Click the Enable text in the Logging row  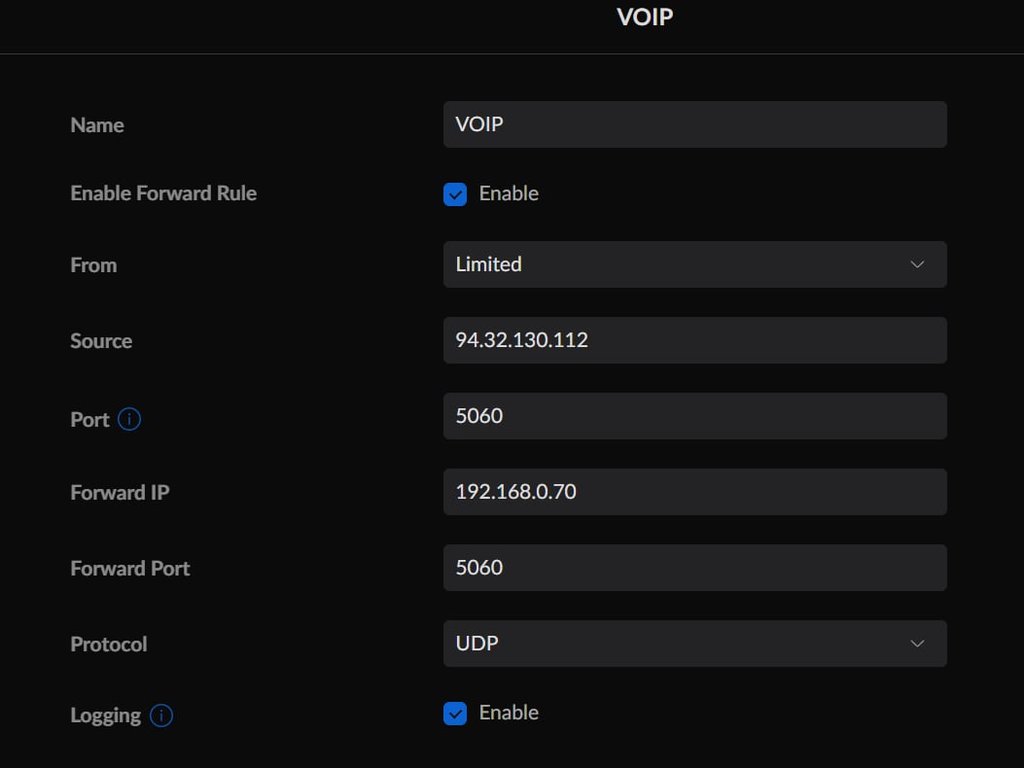(508, 713)
